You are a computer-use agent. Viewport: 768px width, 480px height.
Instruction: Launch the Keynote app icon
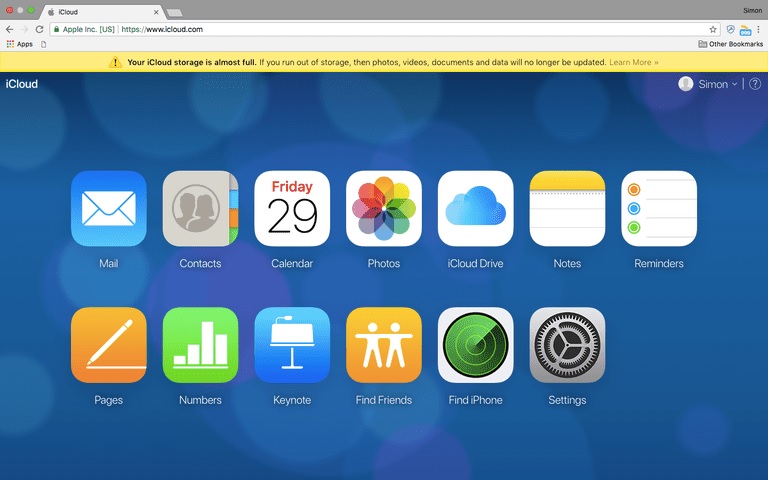click(x=292, y=345)
